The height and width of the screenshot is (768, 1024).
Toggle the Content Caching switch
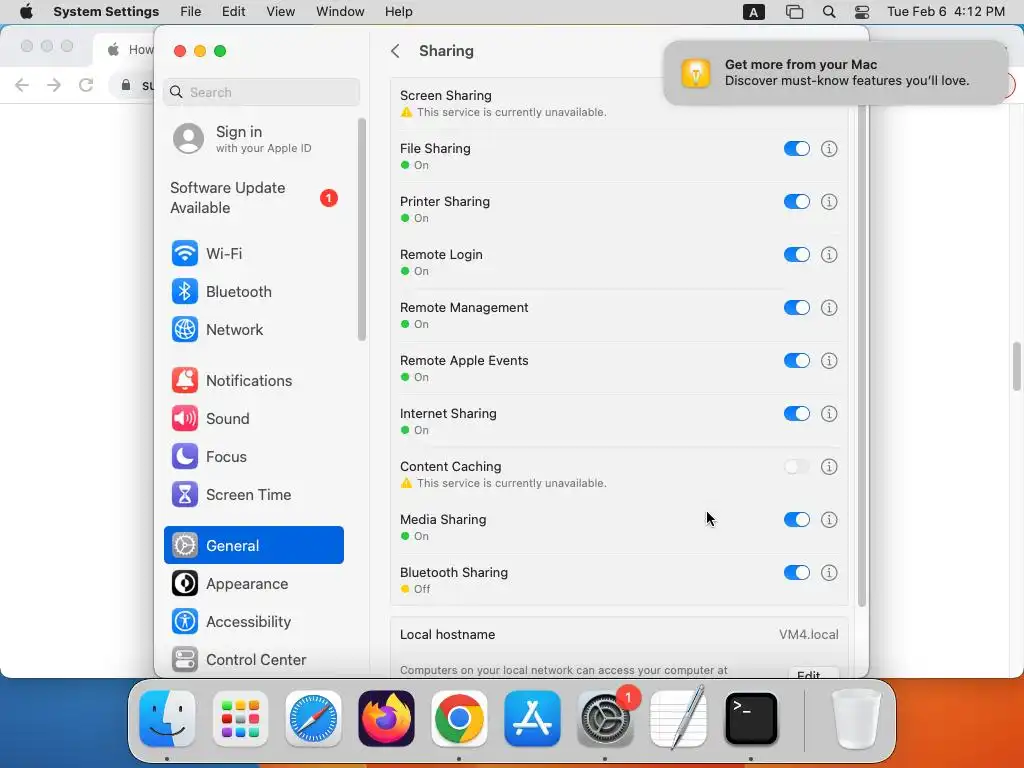coord(797,466)
